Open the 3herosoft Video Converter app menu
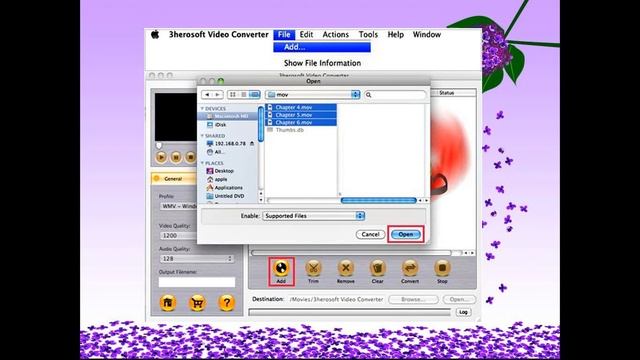 pyautogui.click(x=219, y=35)
